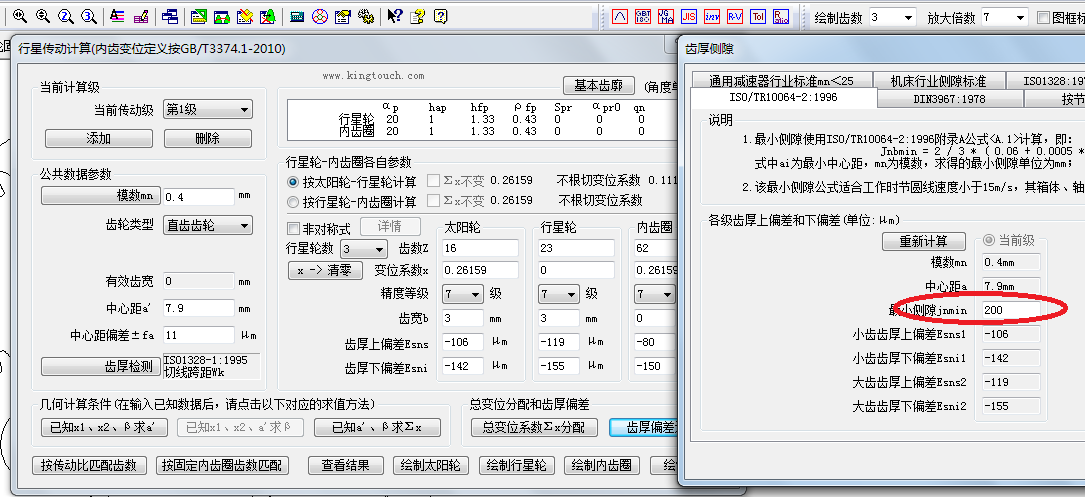This screenshot has width=1085, height=497.
Task: Click the 基本齿廓 button
Action: (x=599, y=86)
